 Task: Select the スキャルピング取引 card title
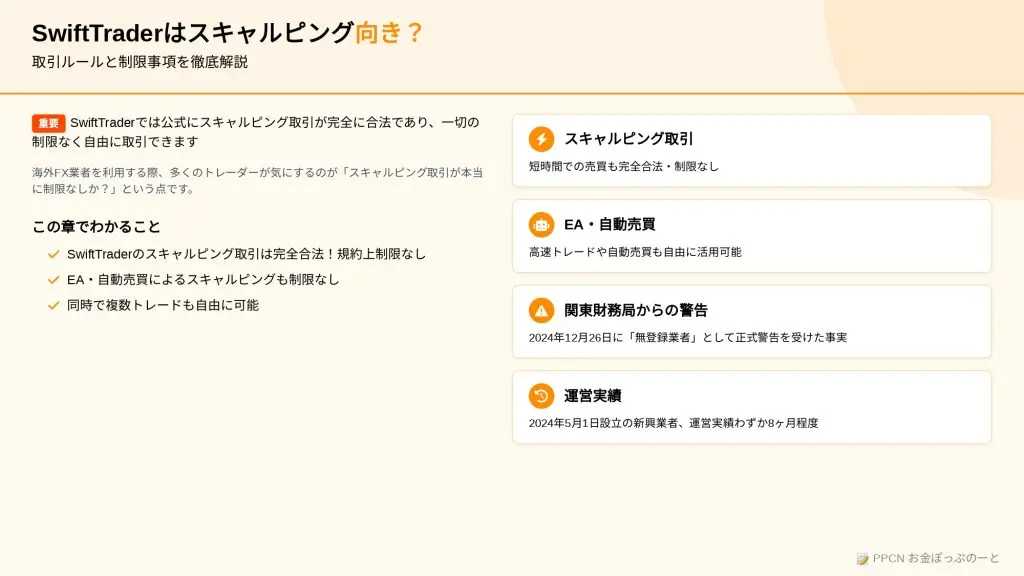pos(628,139)
